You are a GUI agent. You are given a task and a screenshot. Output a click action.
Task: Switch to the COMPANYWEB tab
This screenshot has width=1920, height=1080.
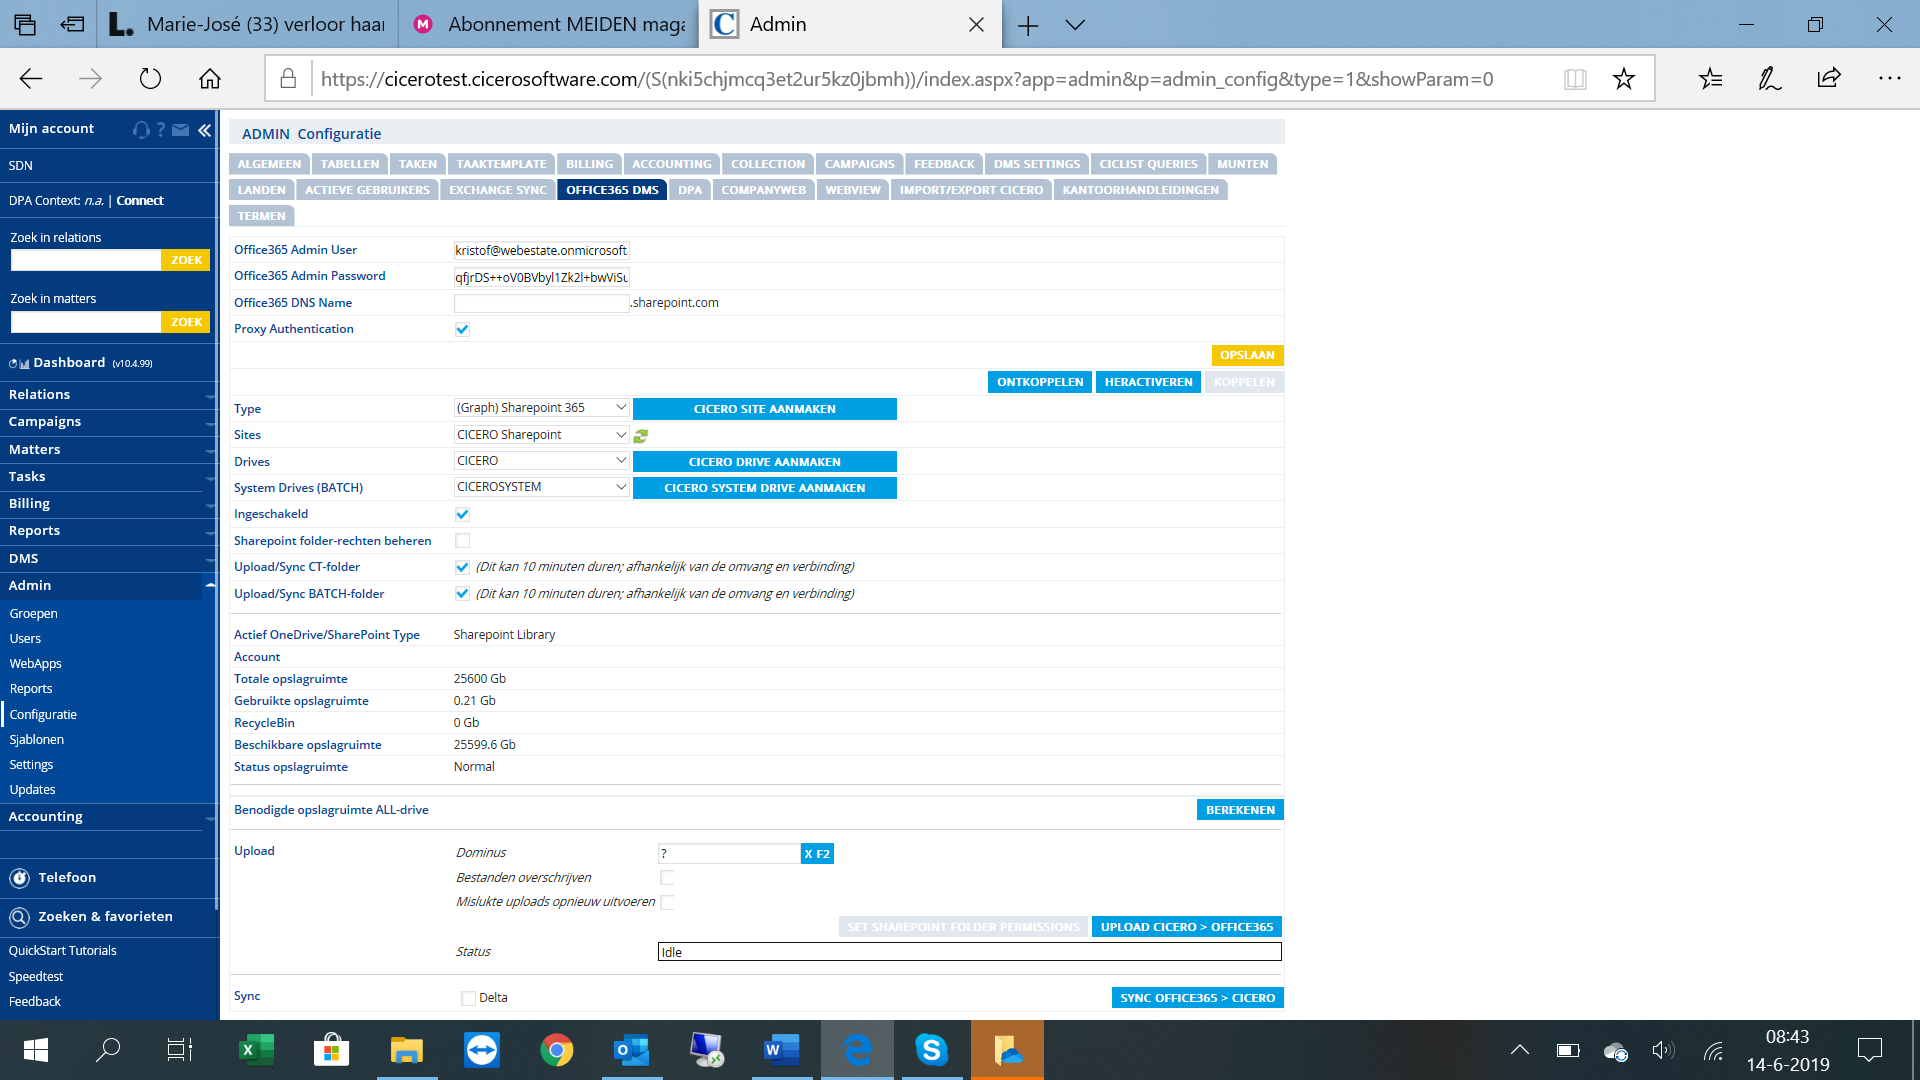coord(763,190)
